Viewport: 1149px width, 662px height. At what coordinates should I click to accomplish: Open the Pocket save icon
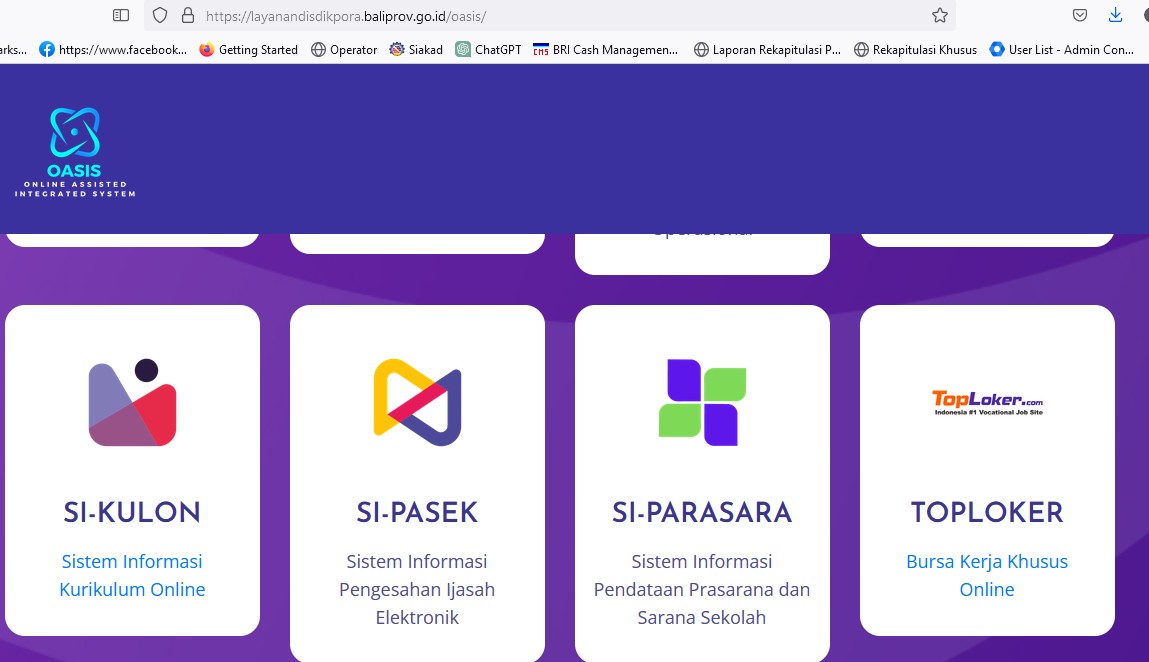coord(1079,15)
